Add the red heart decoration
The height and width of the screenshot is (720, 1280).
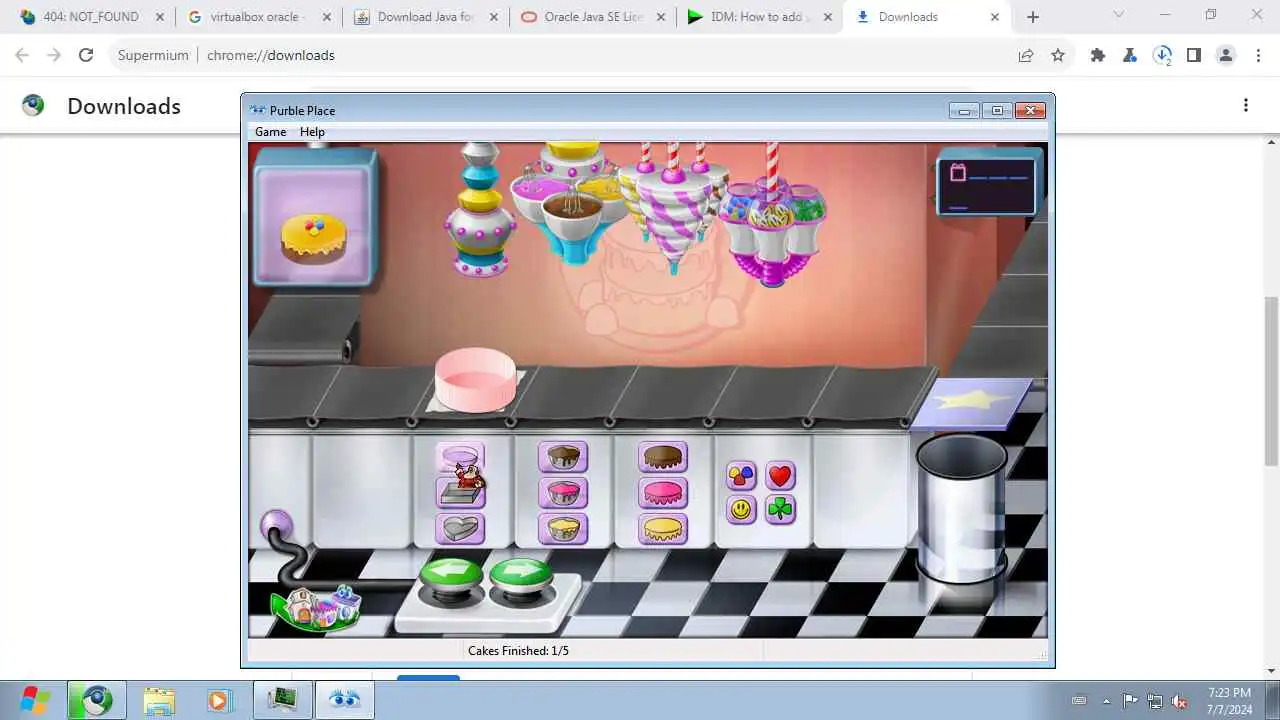coord(781,475)
